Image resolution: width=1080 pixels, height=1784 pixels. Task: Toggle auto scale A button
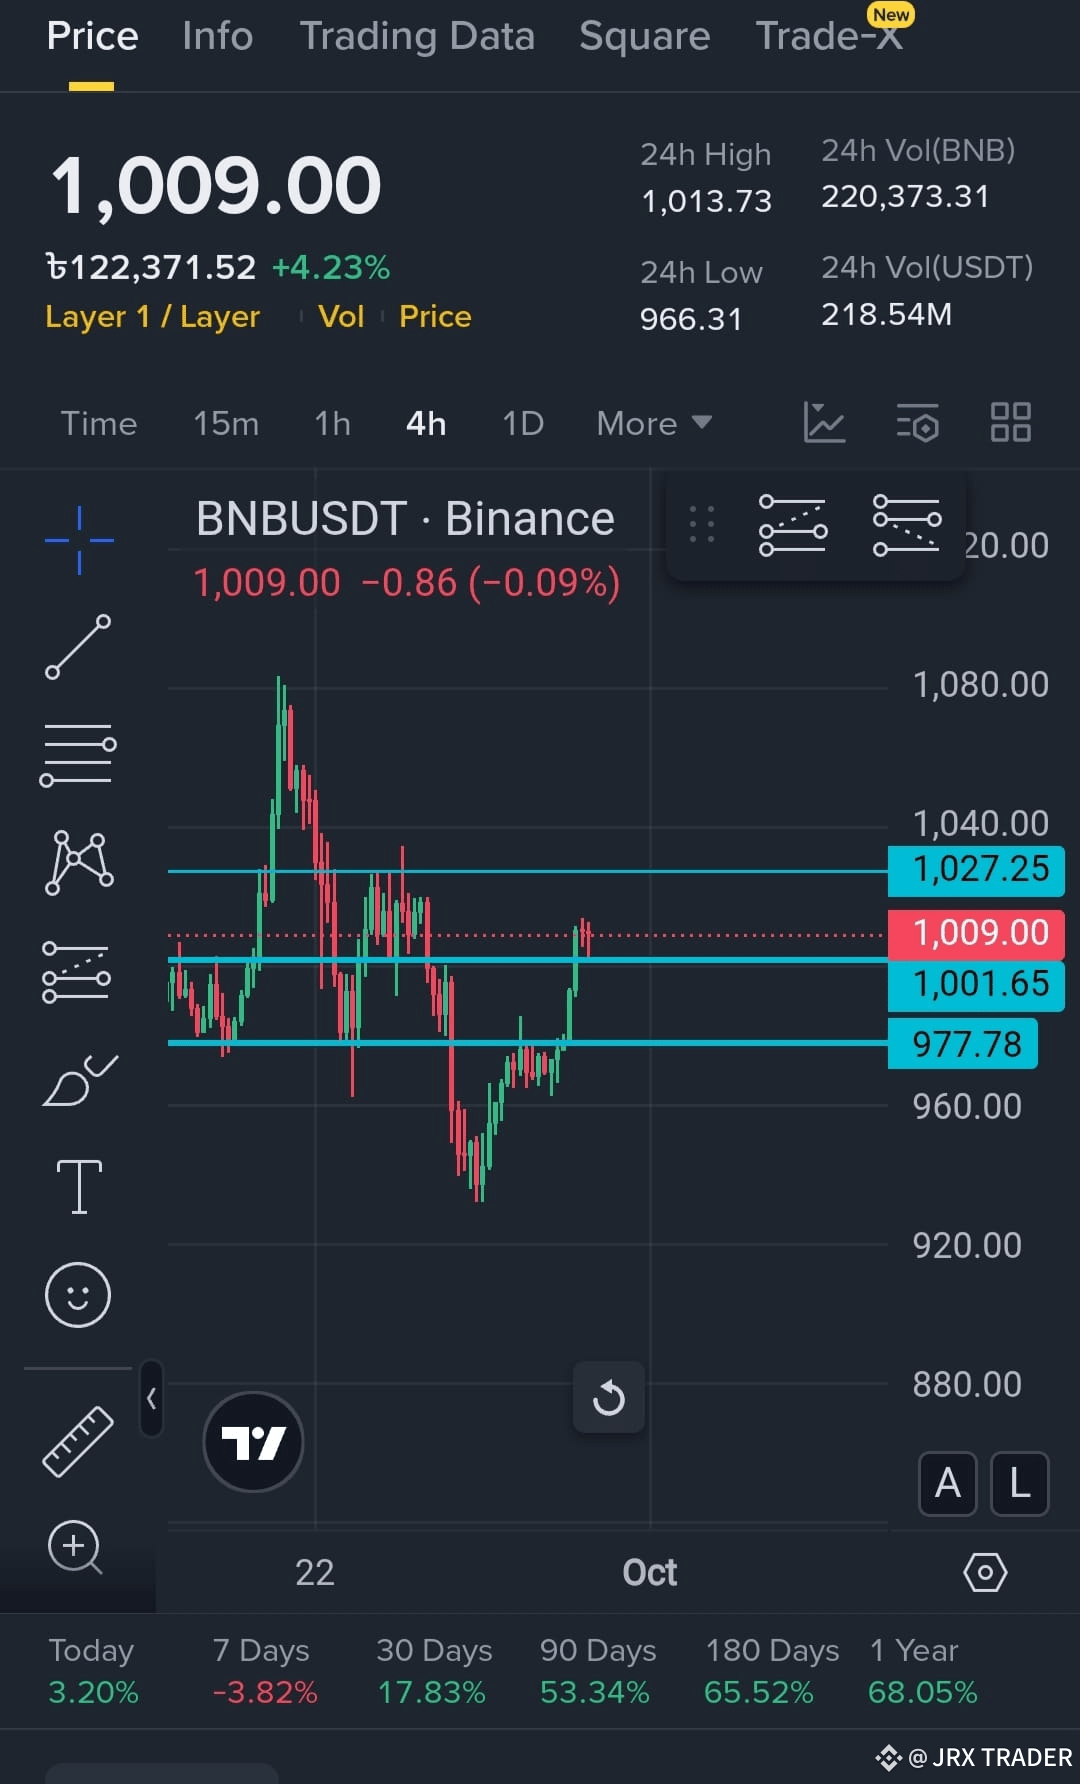point(948,1483)
